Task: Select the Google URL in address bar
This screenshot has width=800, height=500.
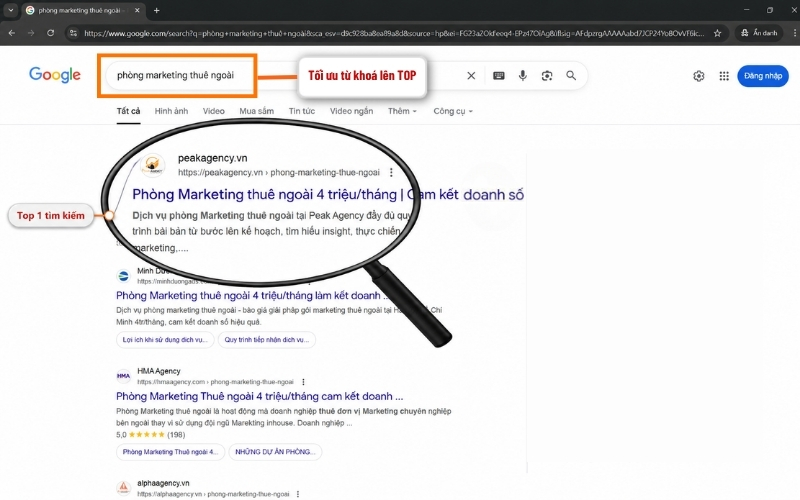Action: [393, 33]
